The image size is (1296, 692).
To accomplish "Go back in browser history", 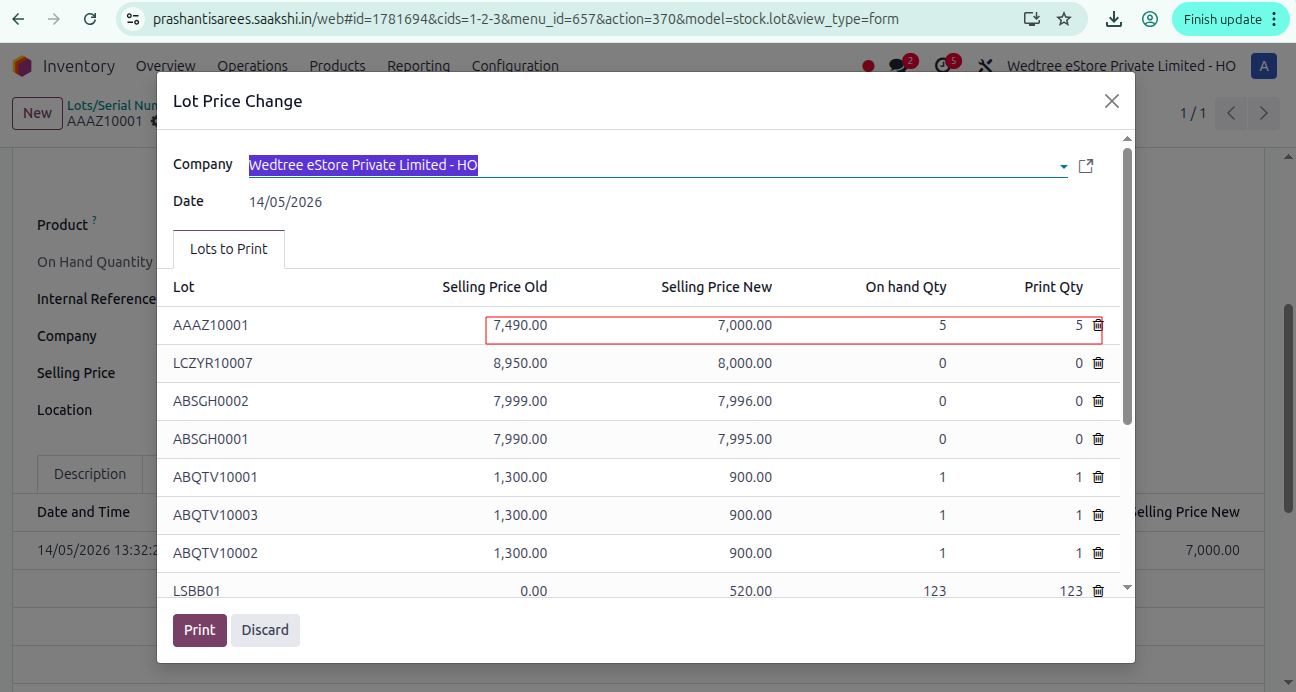I will (x=17, y=19).
